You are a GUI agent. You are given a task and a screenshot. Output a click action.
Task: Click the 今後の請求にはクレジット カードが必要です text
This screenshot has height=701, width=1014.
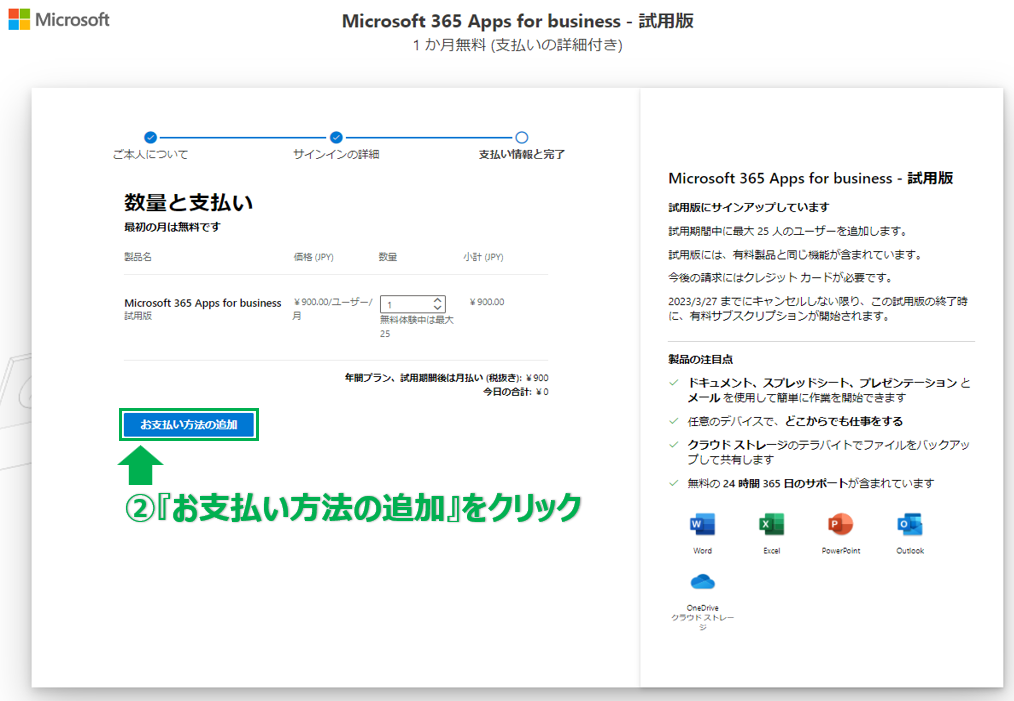click(781, 278)
